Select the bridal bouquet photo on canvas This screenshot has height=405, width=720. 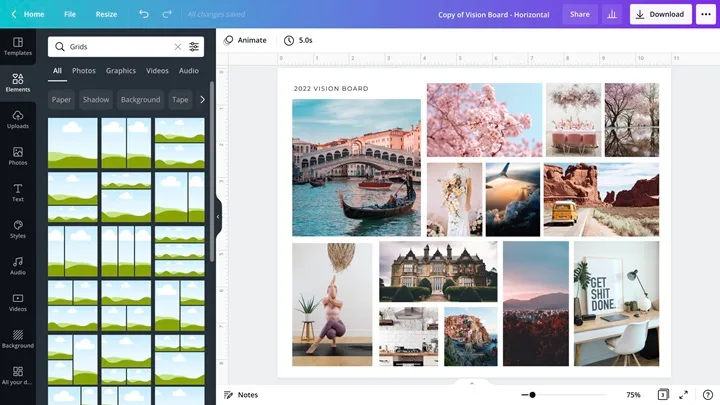[454, 199]
